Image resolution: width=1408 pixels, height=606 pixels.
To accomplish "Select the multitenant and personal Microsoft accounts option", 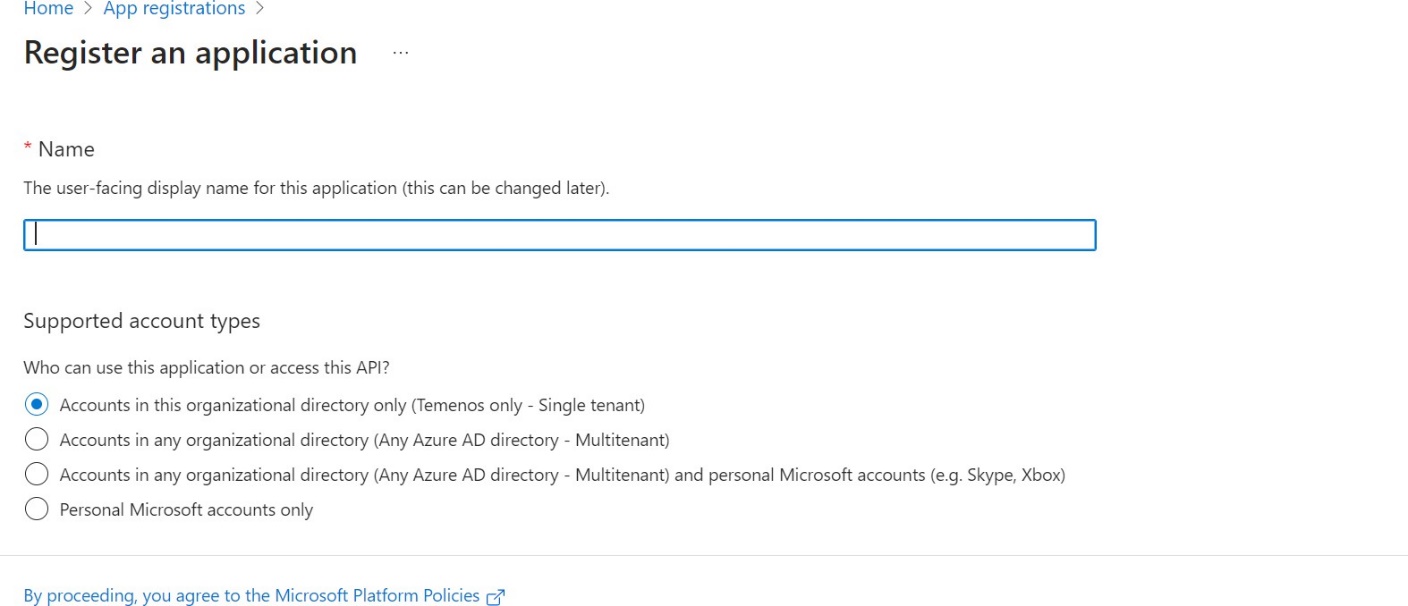I will click(36, 474).
